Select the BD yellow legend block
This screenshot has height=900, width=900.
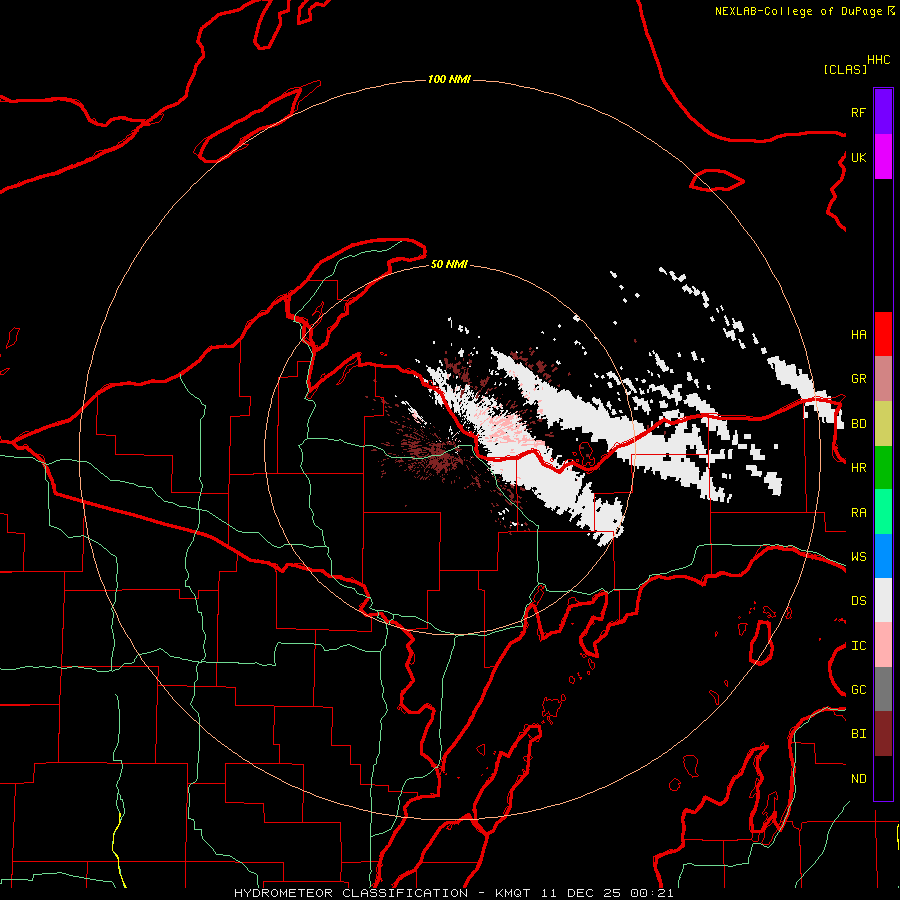point(883,424)
